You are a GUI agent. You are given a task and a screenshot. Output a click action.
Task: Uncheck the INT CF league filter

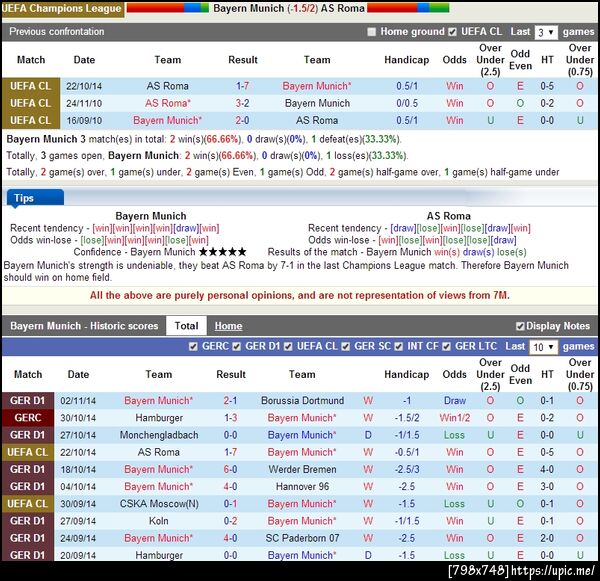point(399,347)
